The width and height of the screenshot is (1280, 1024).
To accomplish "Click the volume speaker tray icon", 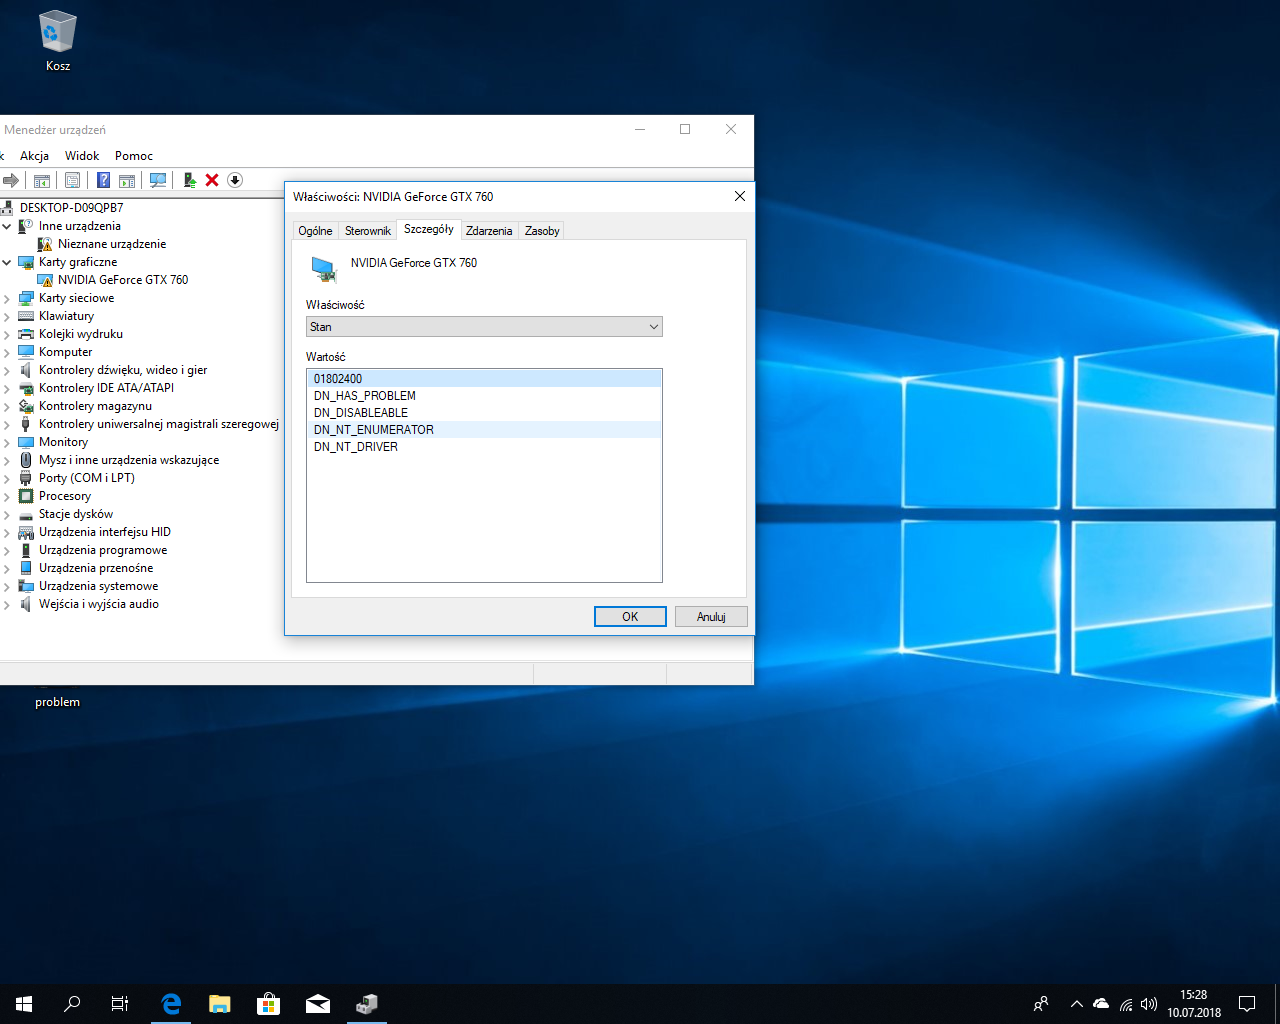I will (1149, 1004).
